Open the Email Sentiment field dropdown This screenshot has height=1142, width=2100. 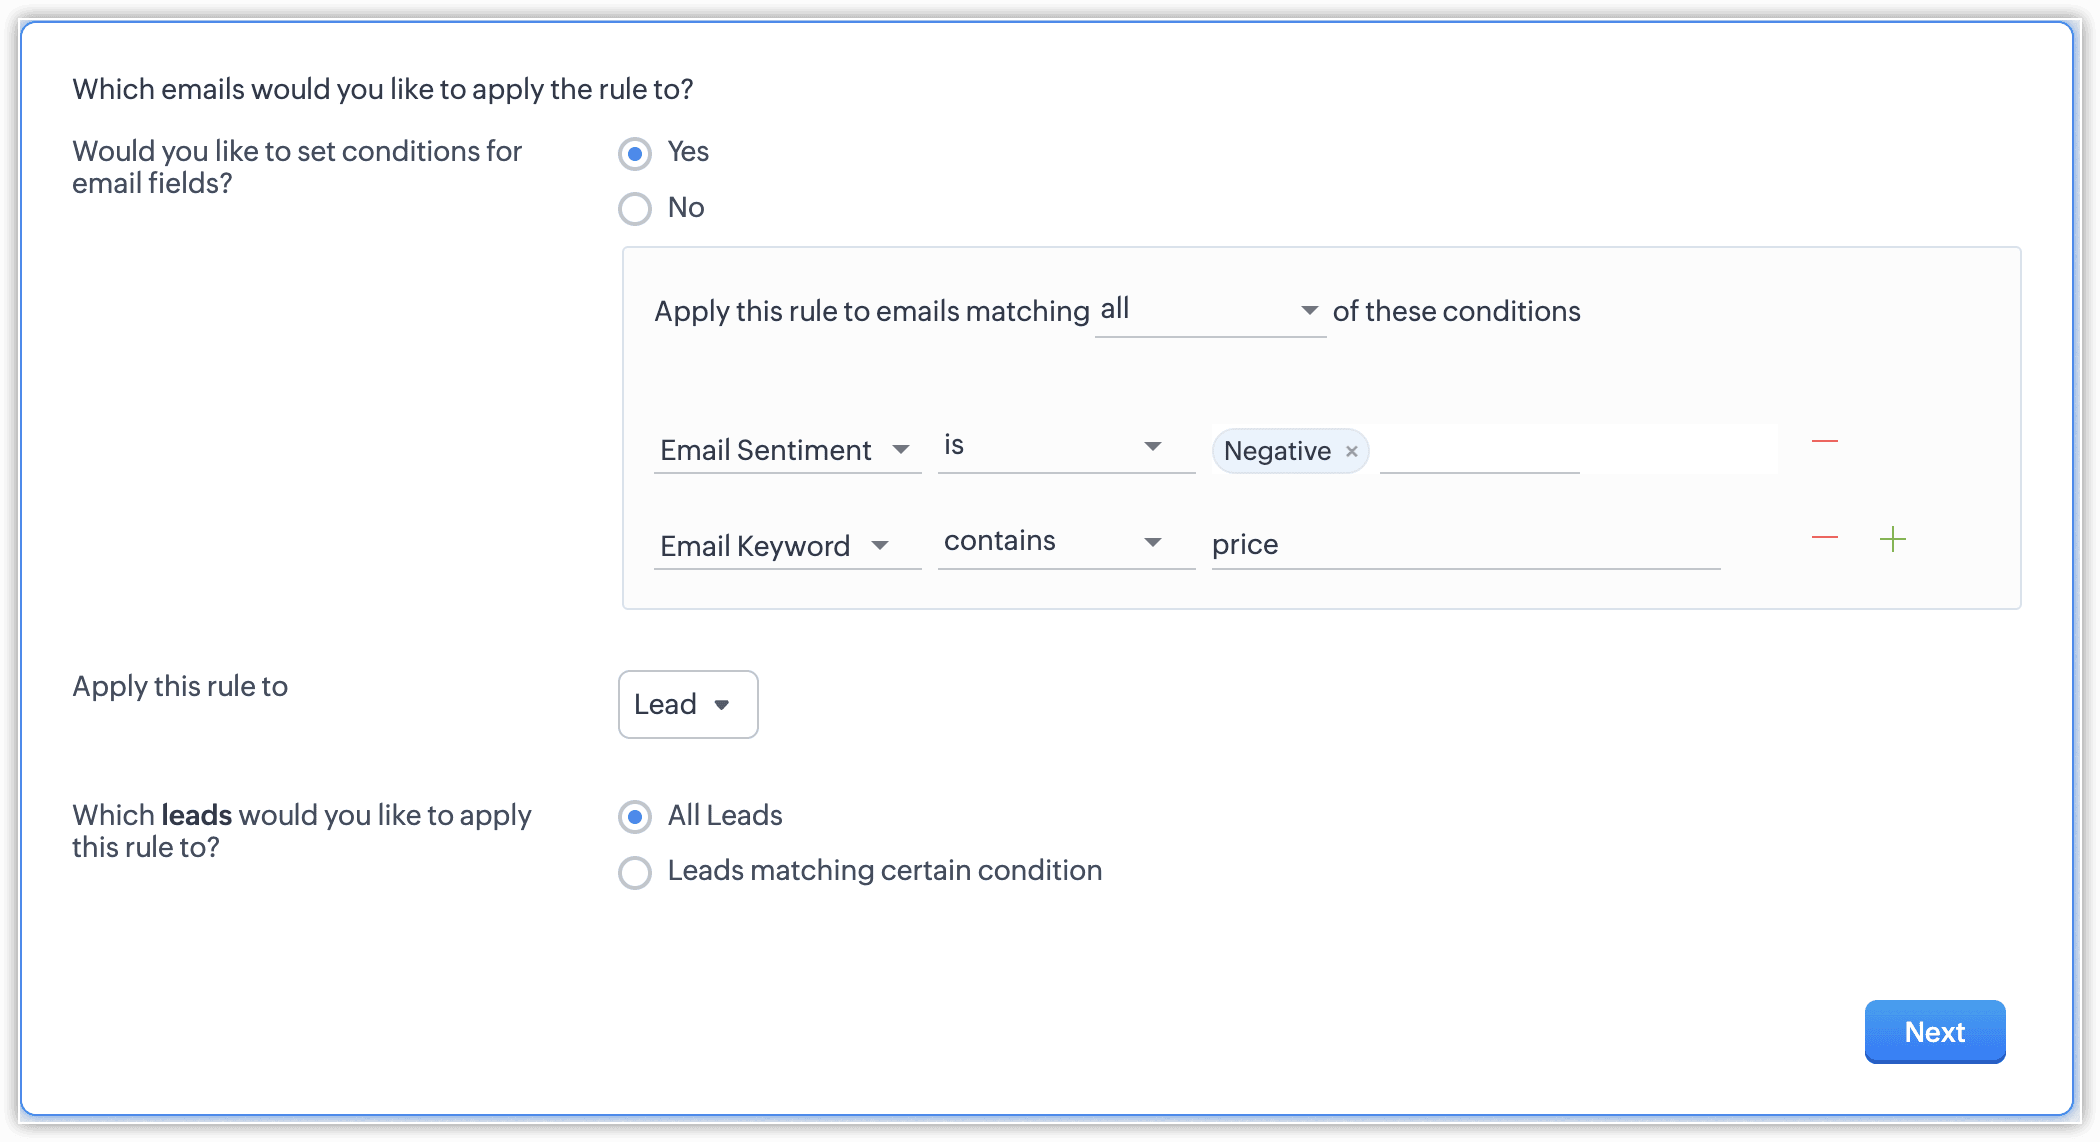(786, 450)
